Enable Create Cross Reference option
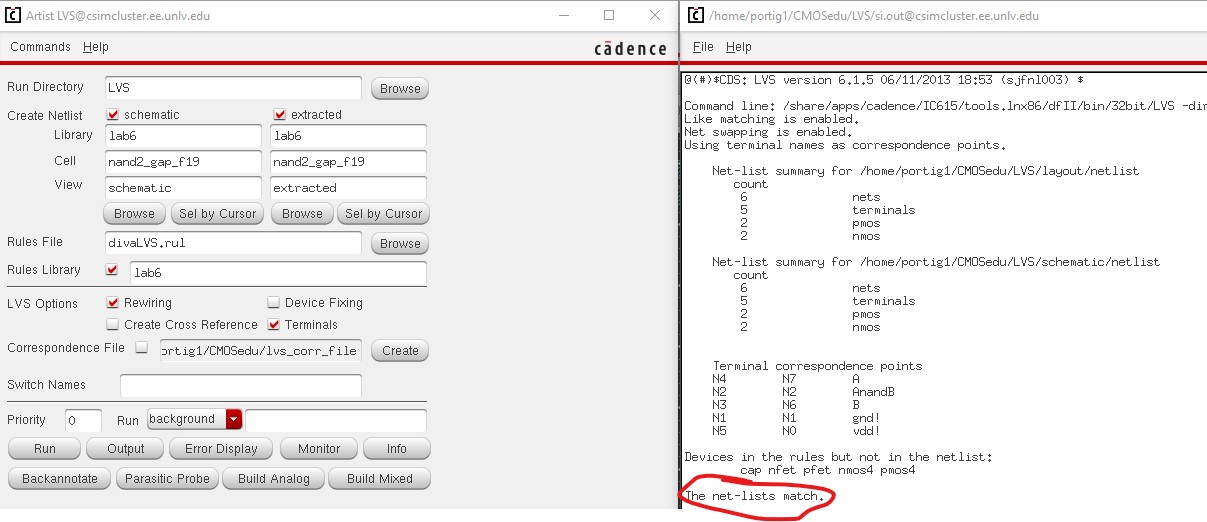 point(113,324)
